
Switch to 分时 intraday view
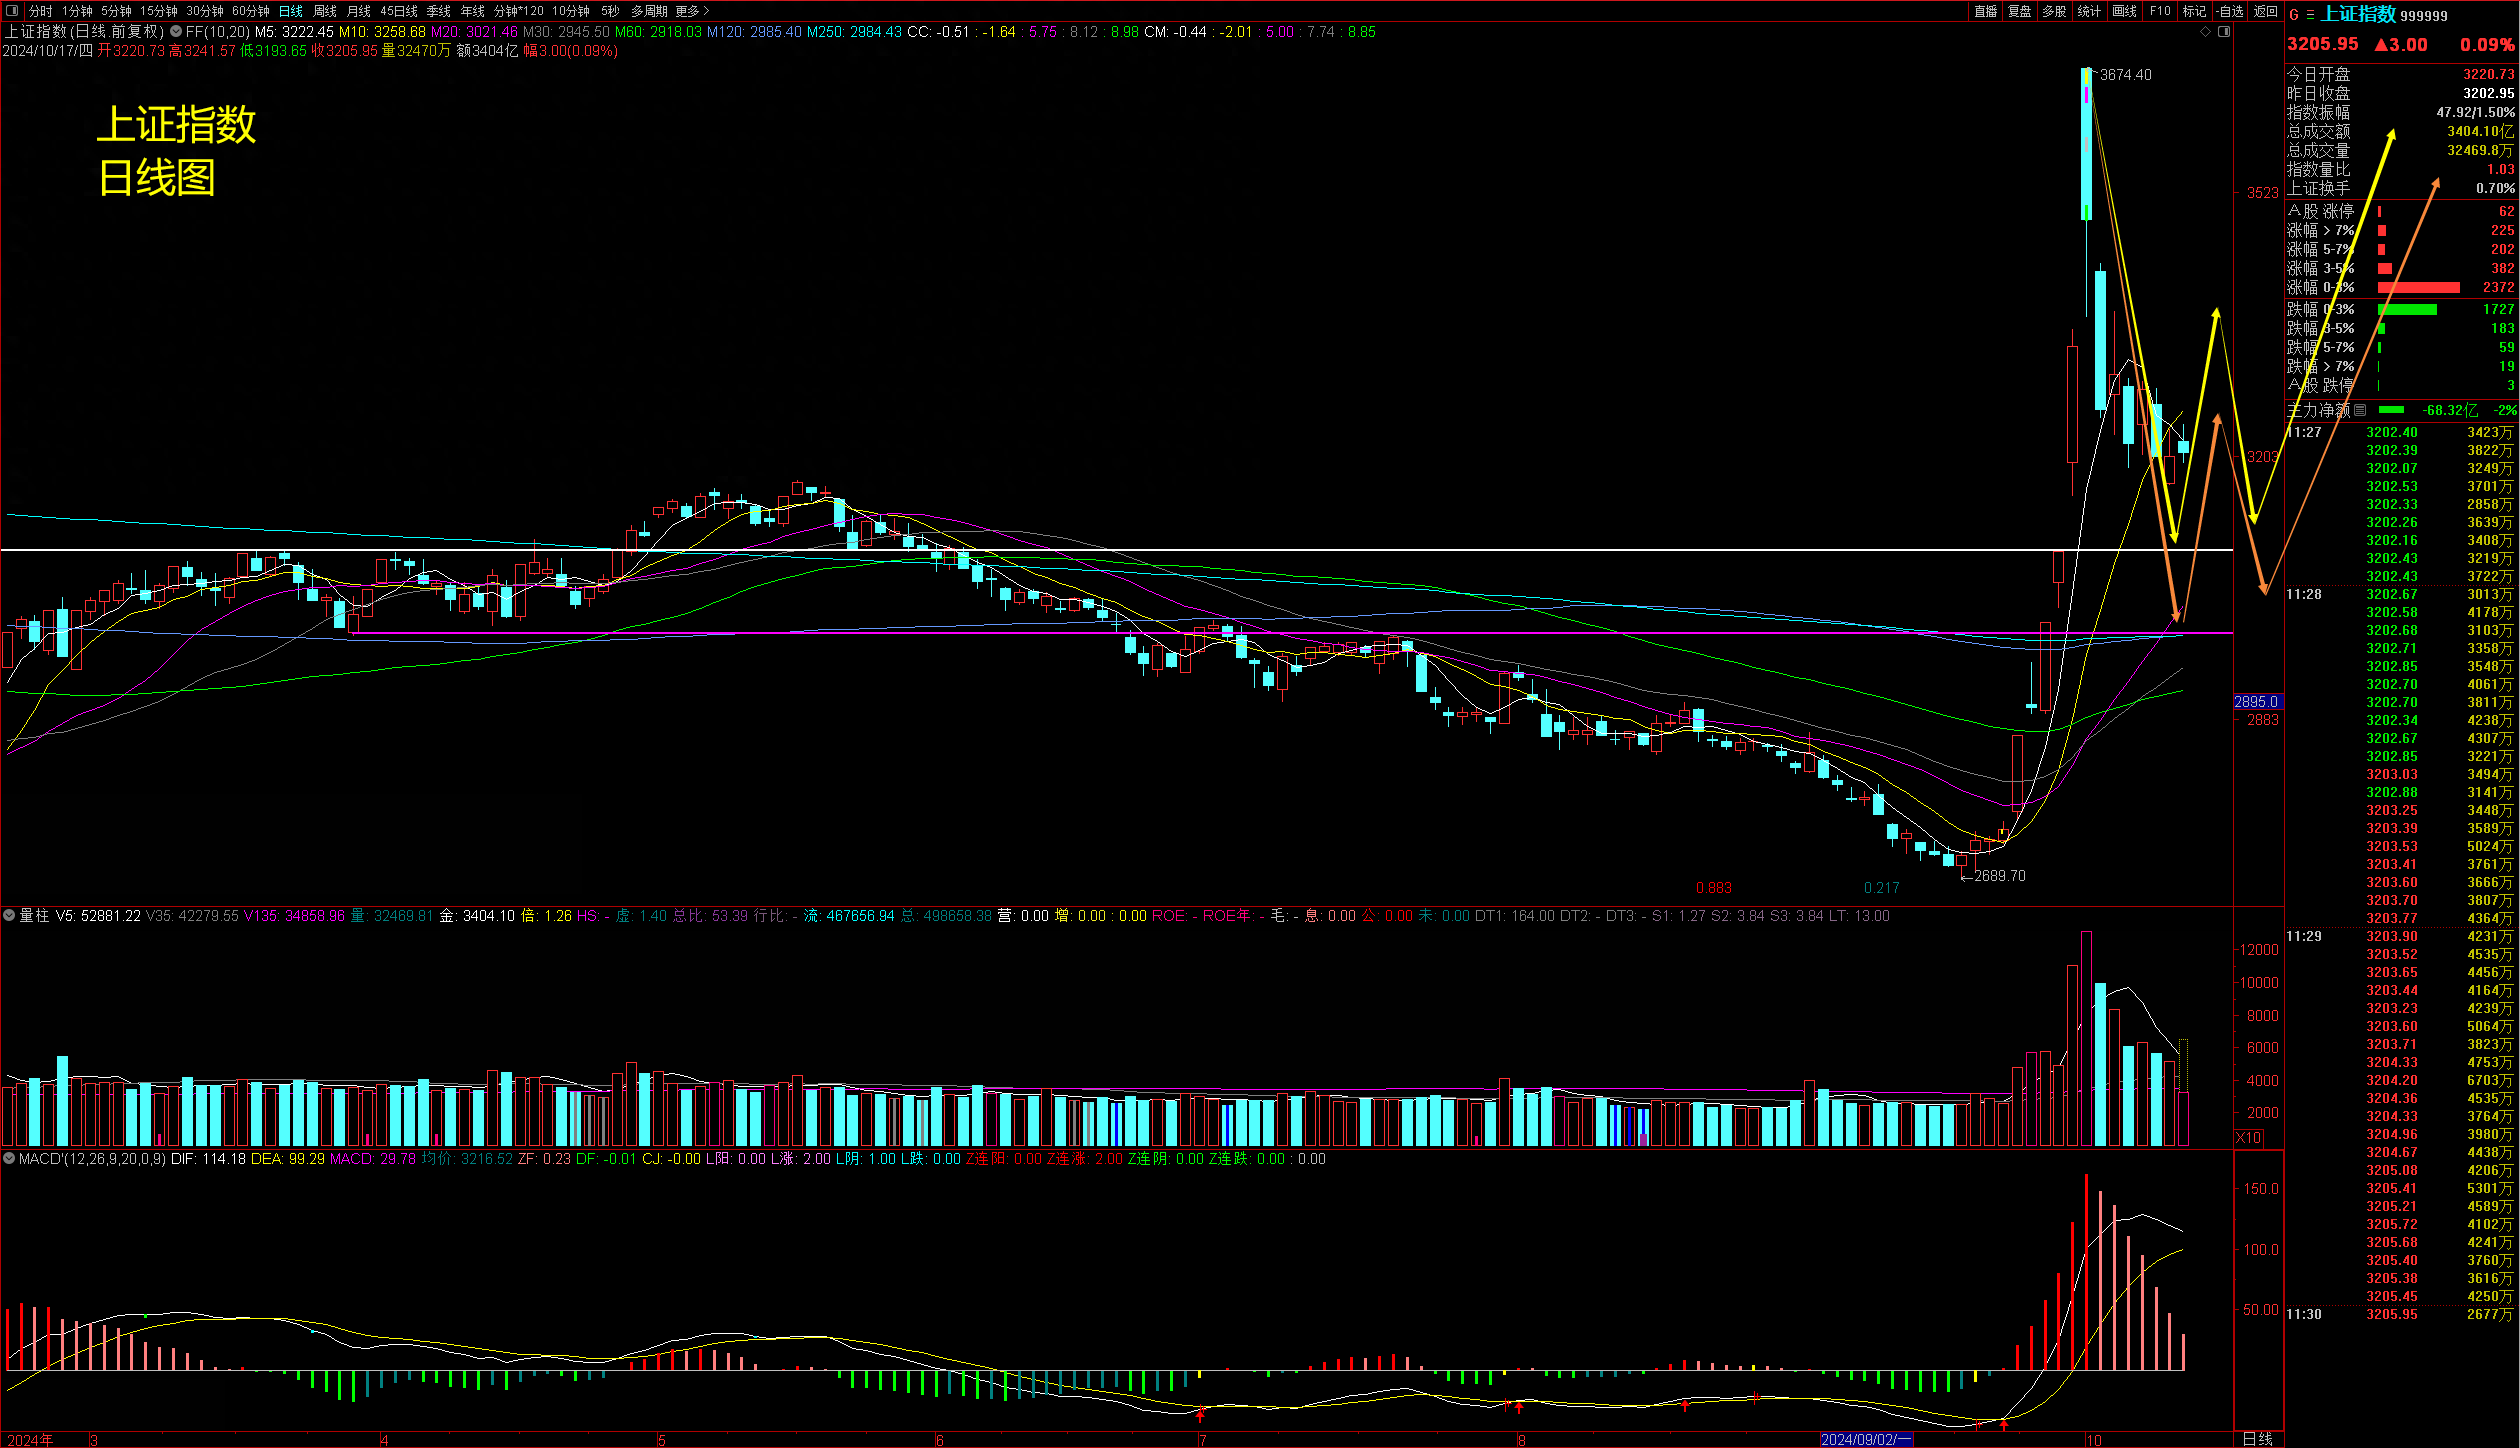41,11
